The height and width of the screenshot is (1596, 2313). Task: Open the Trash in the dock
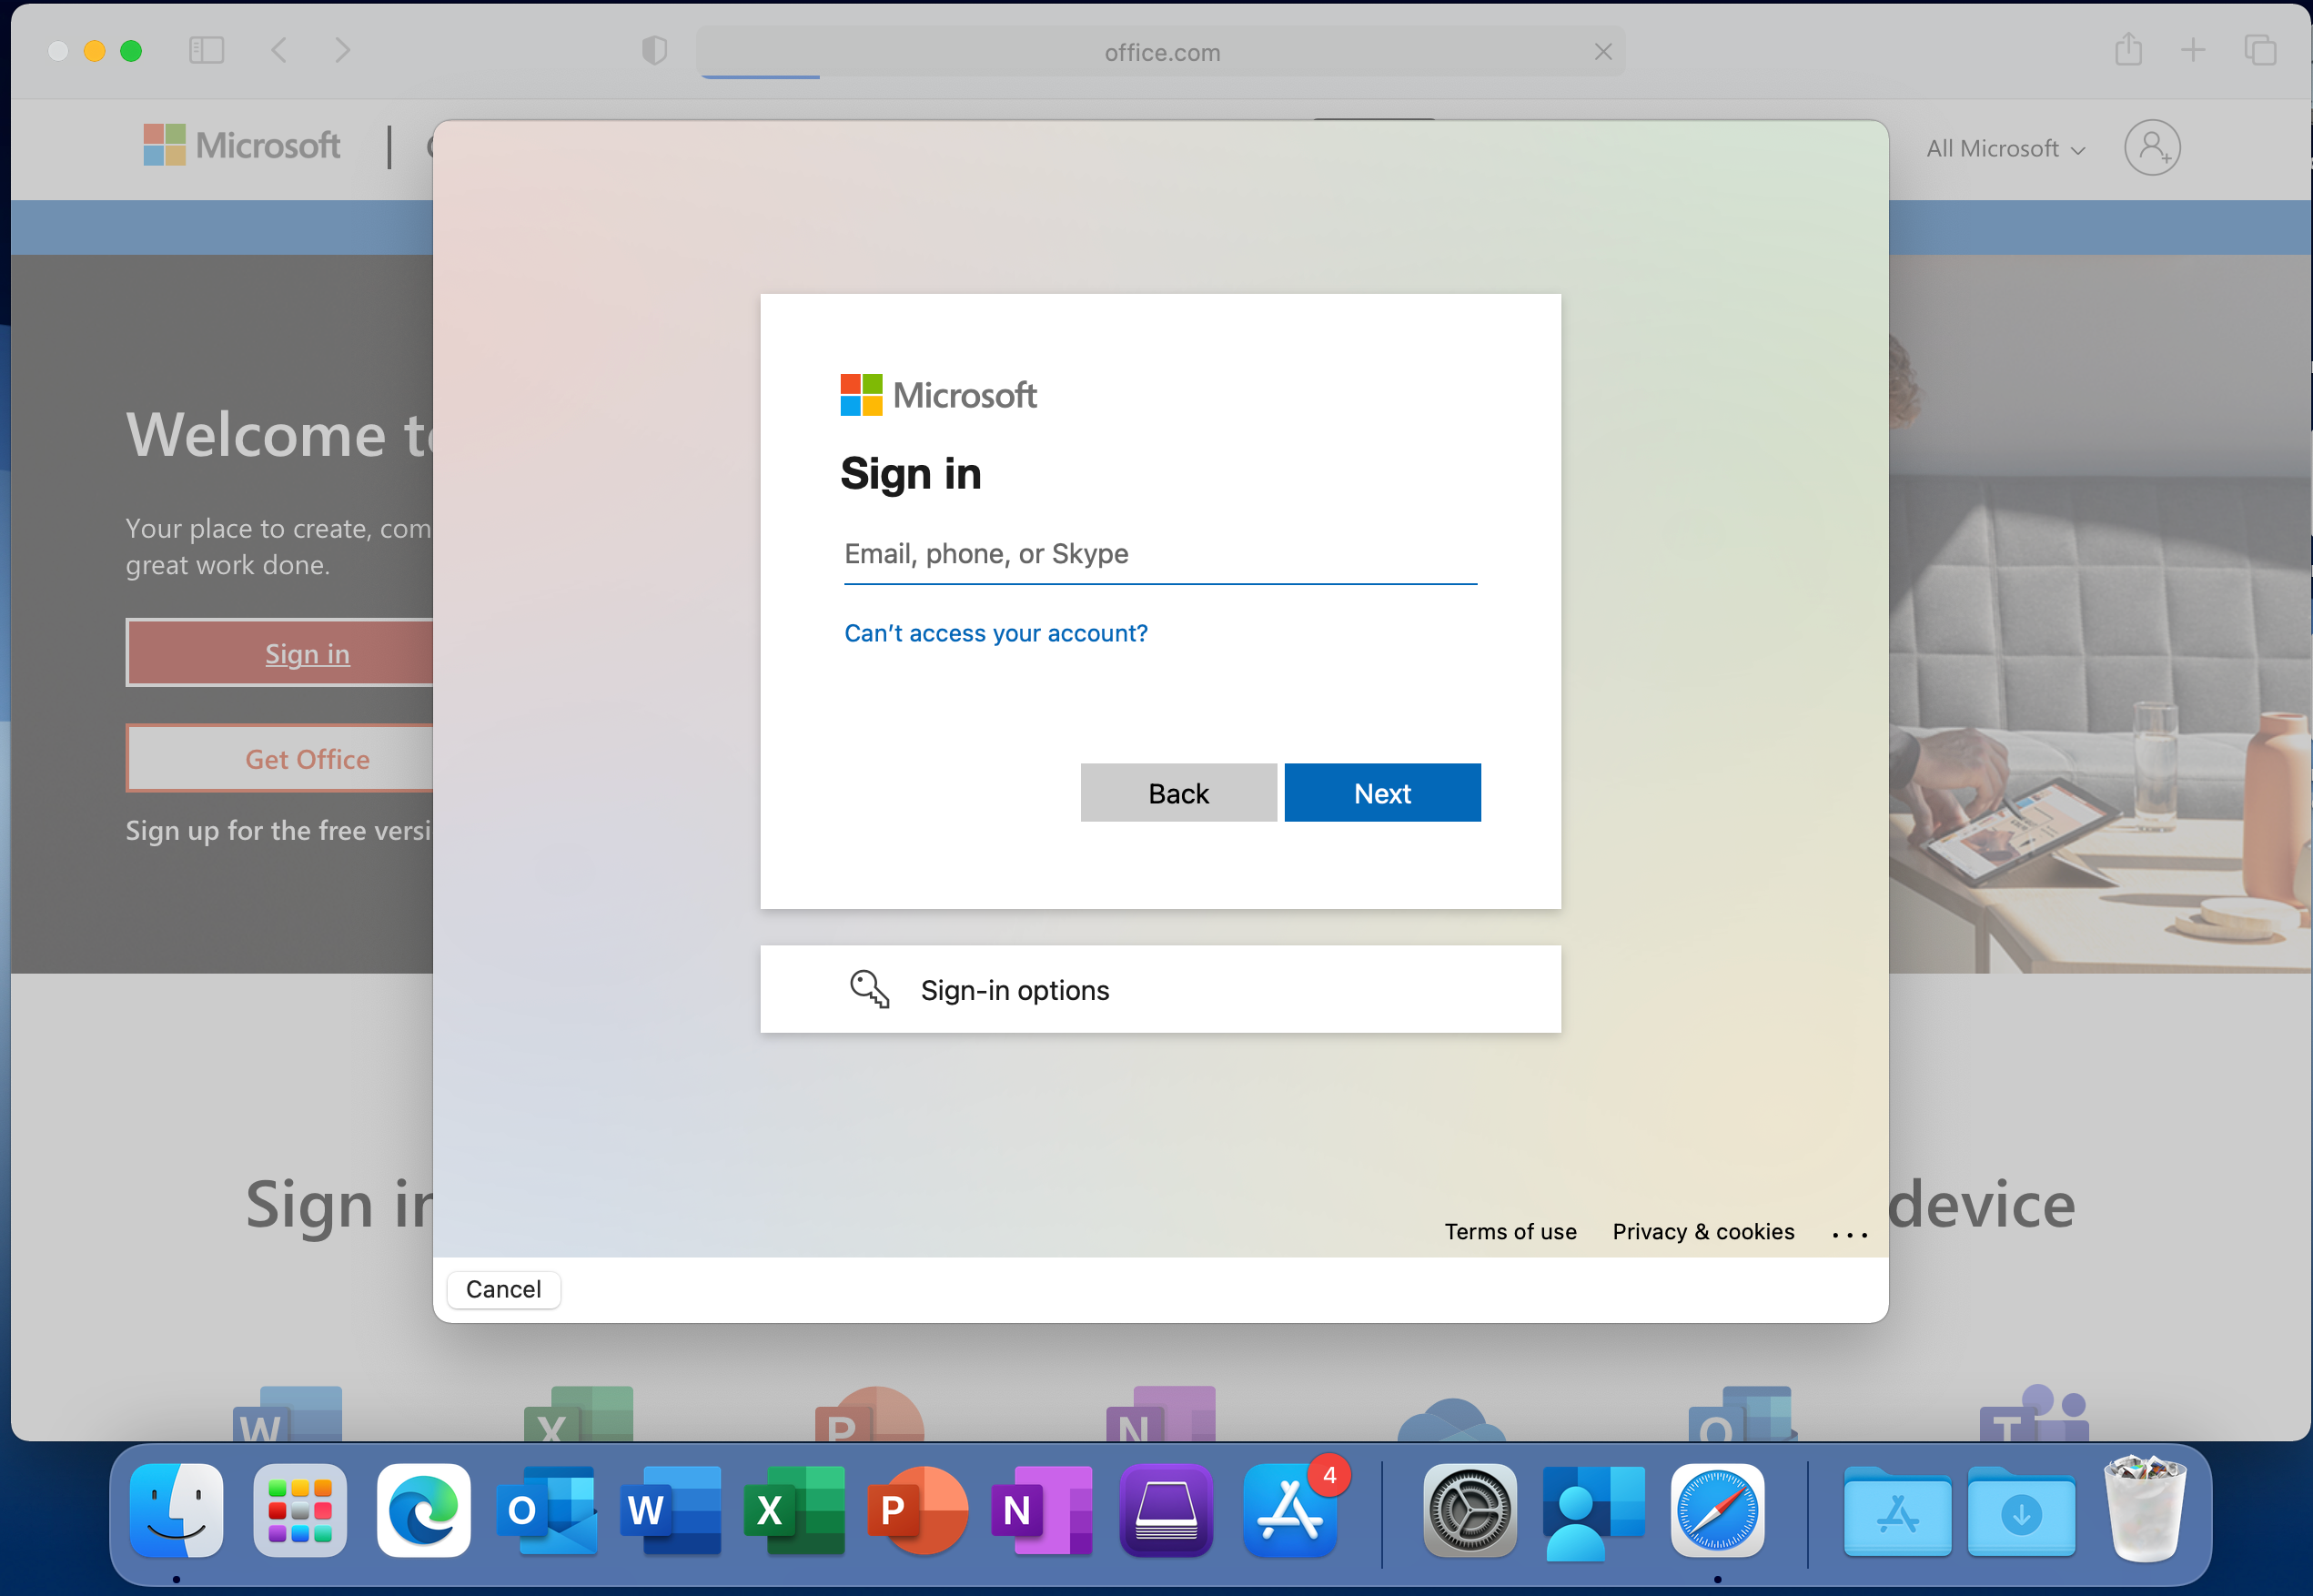[2144, 1510]
